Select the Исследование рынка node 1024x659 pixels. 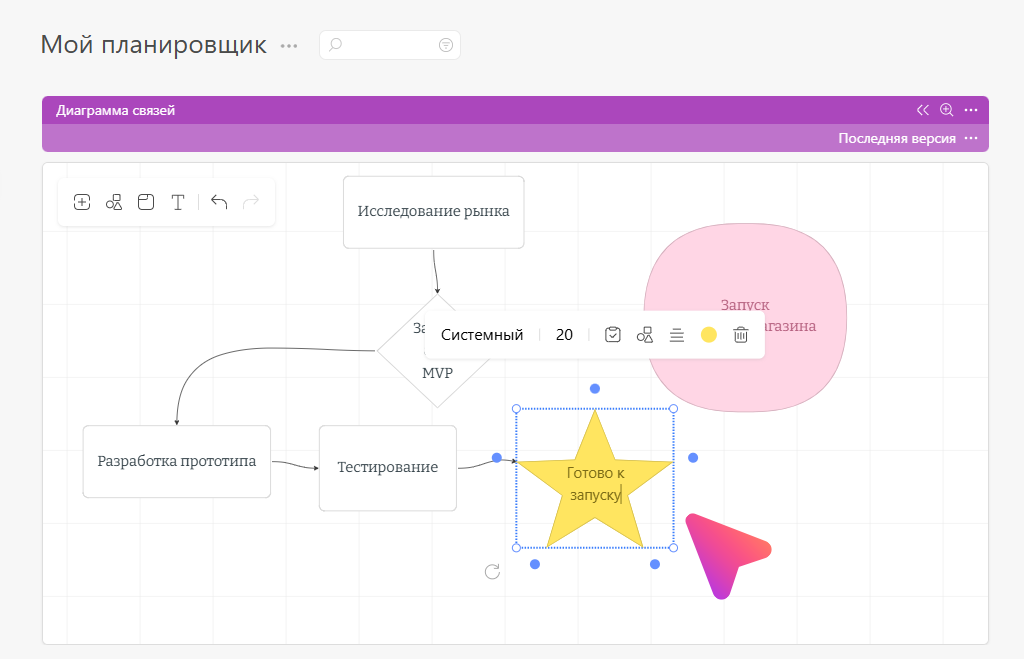coord(434,212)
